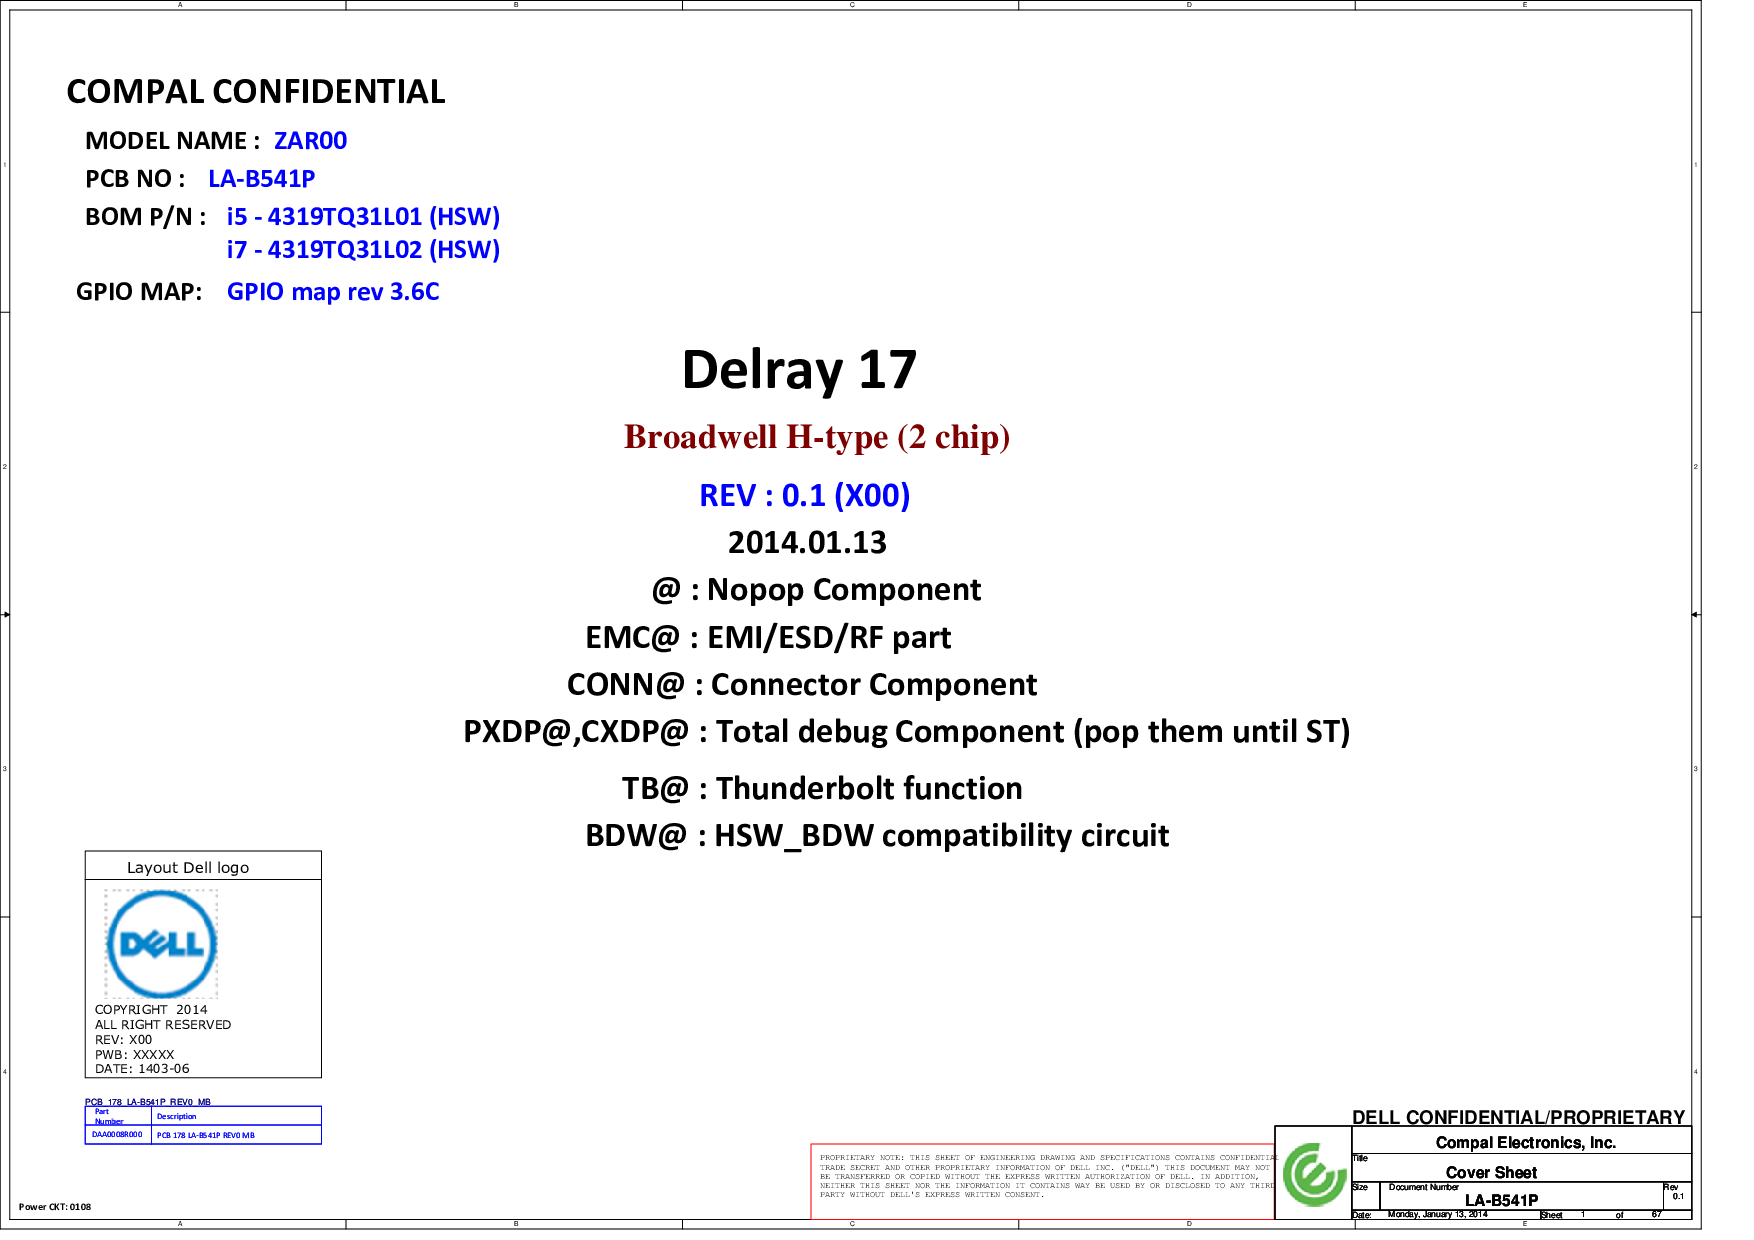Click part number cell 'DAA0008R000'
Image resolution: width=1754 pixels, height=1240 pixels.
[117, 1135]
